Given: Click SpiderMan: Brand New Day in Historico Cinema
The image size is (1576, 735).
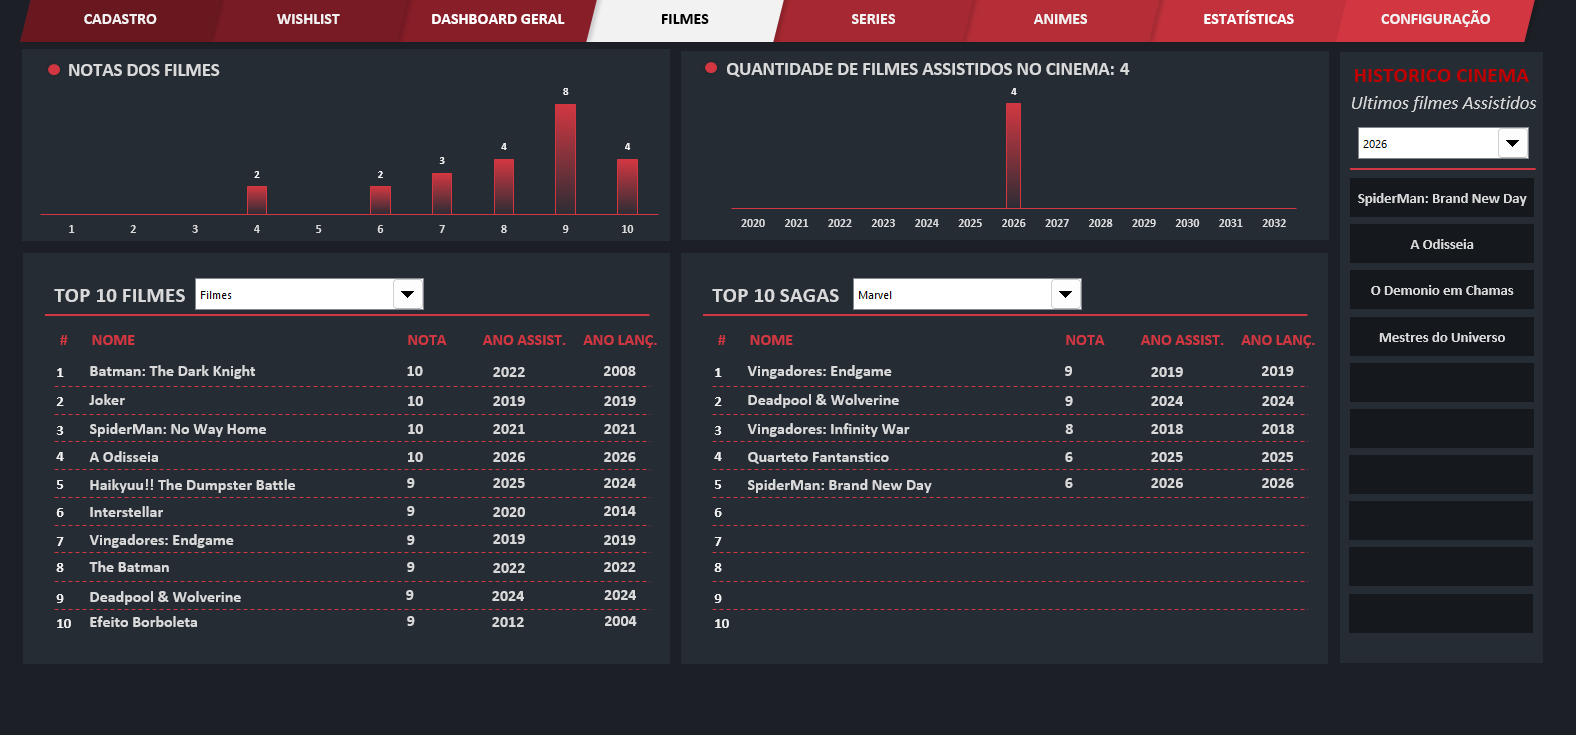Looking at the screenshot, I should click(1441, 198).
